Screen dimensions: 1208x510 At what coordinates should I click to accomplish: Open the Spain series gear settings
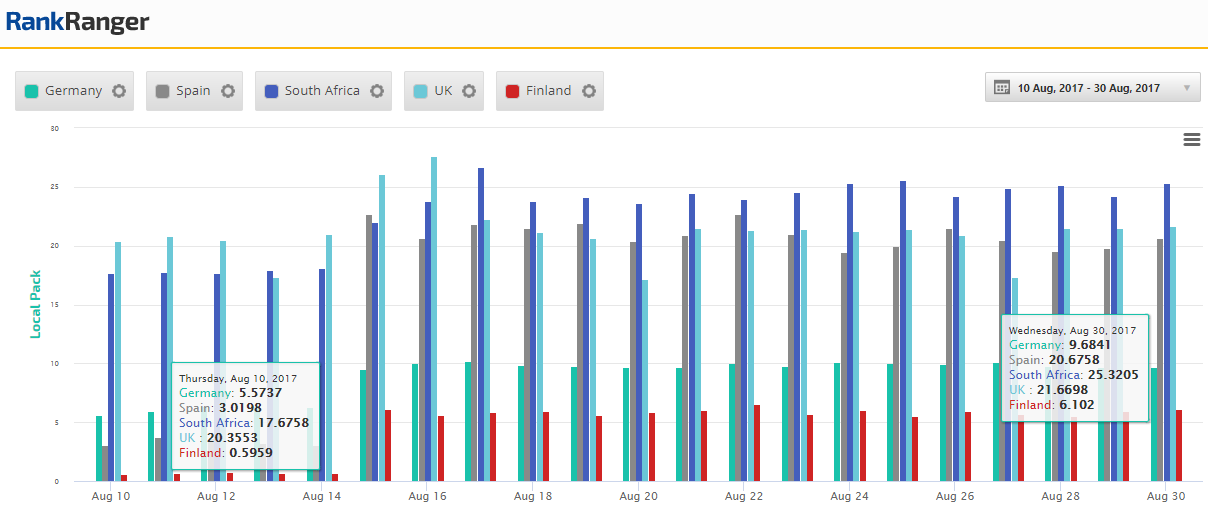[228, 91]
